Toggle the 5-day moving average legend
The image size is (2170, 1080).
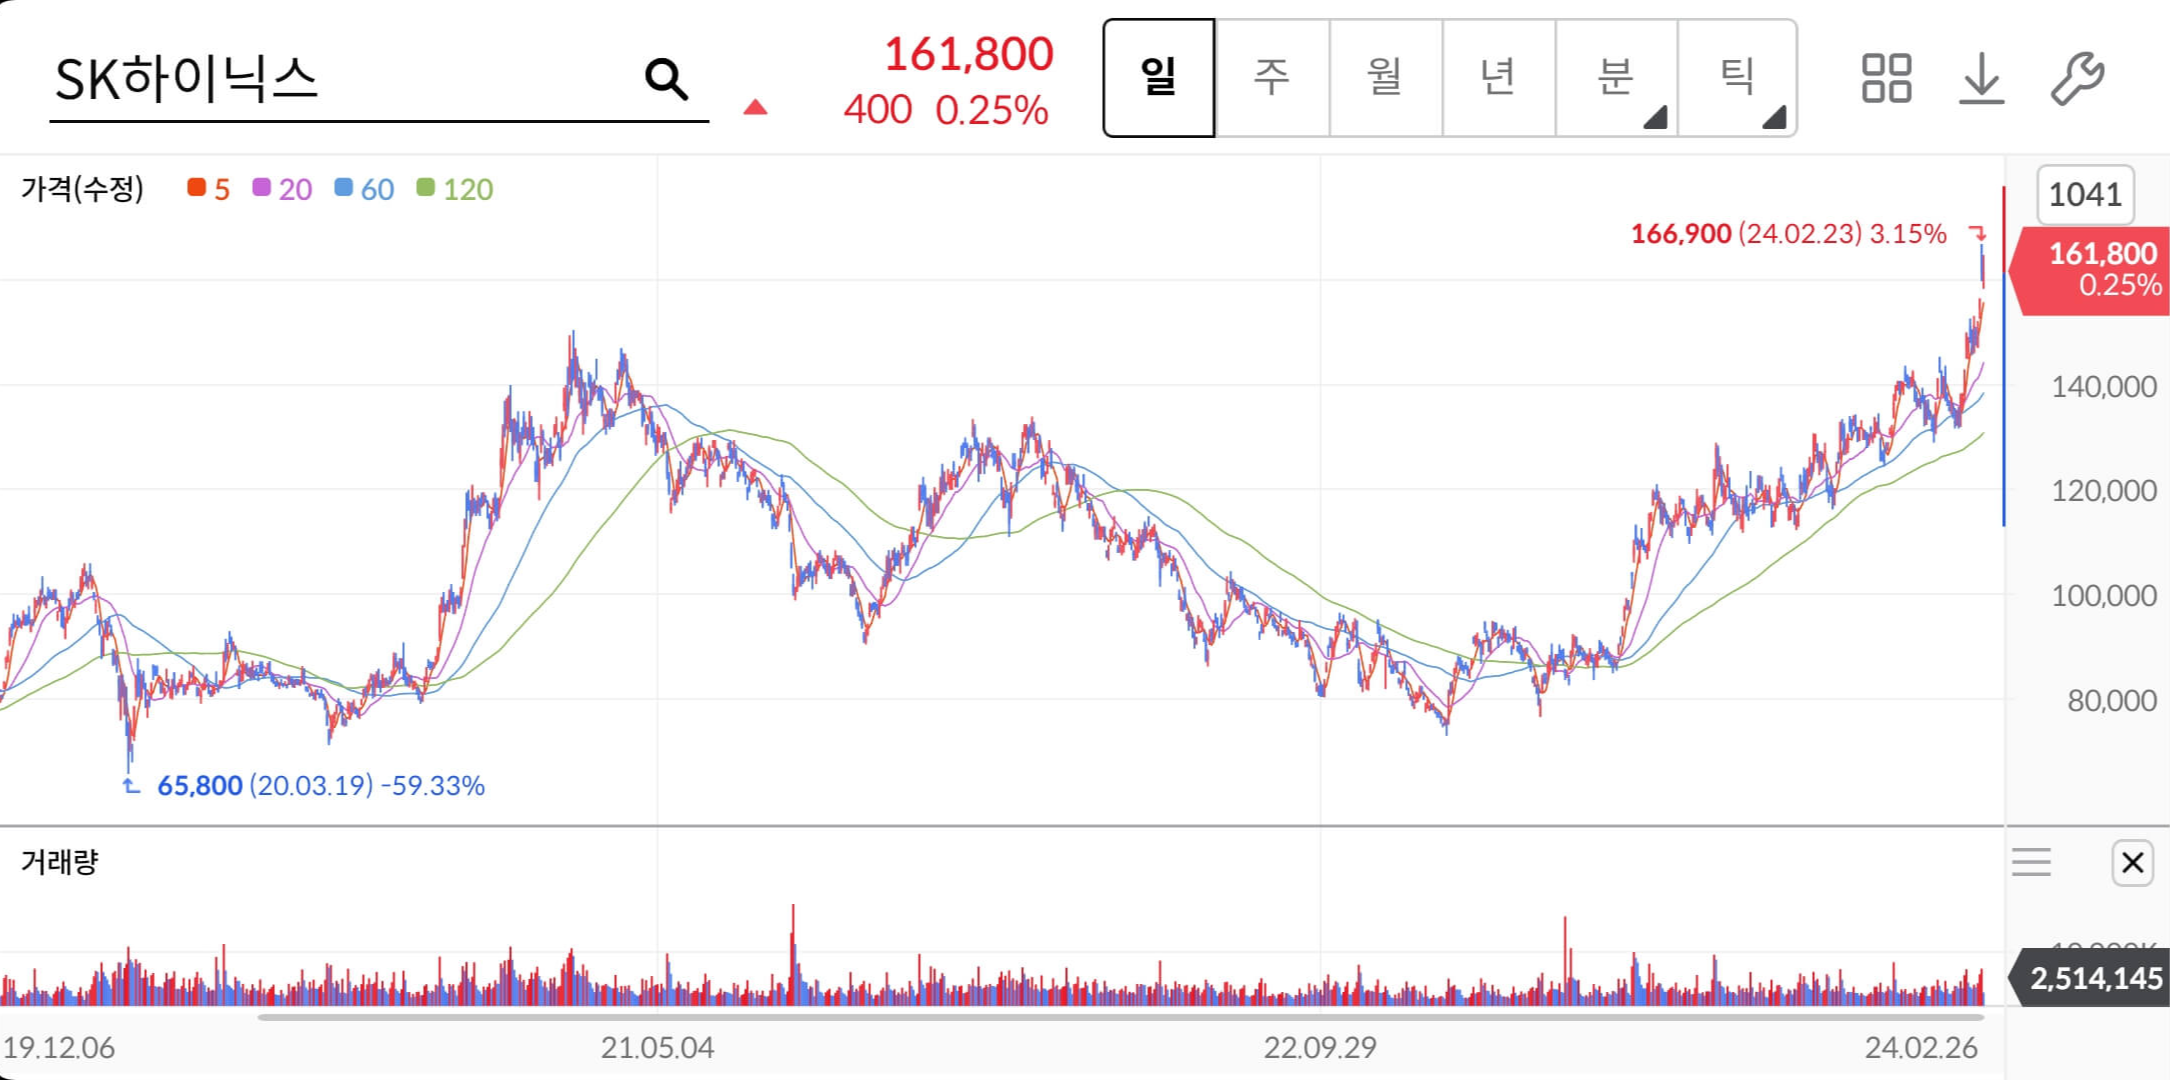tap(209, 189)
